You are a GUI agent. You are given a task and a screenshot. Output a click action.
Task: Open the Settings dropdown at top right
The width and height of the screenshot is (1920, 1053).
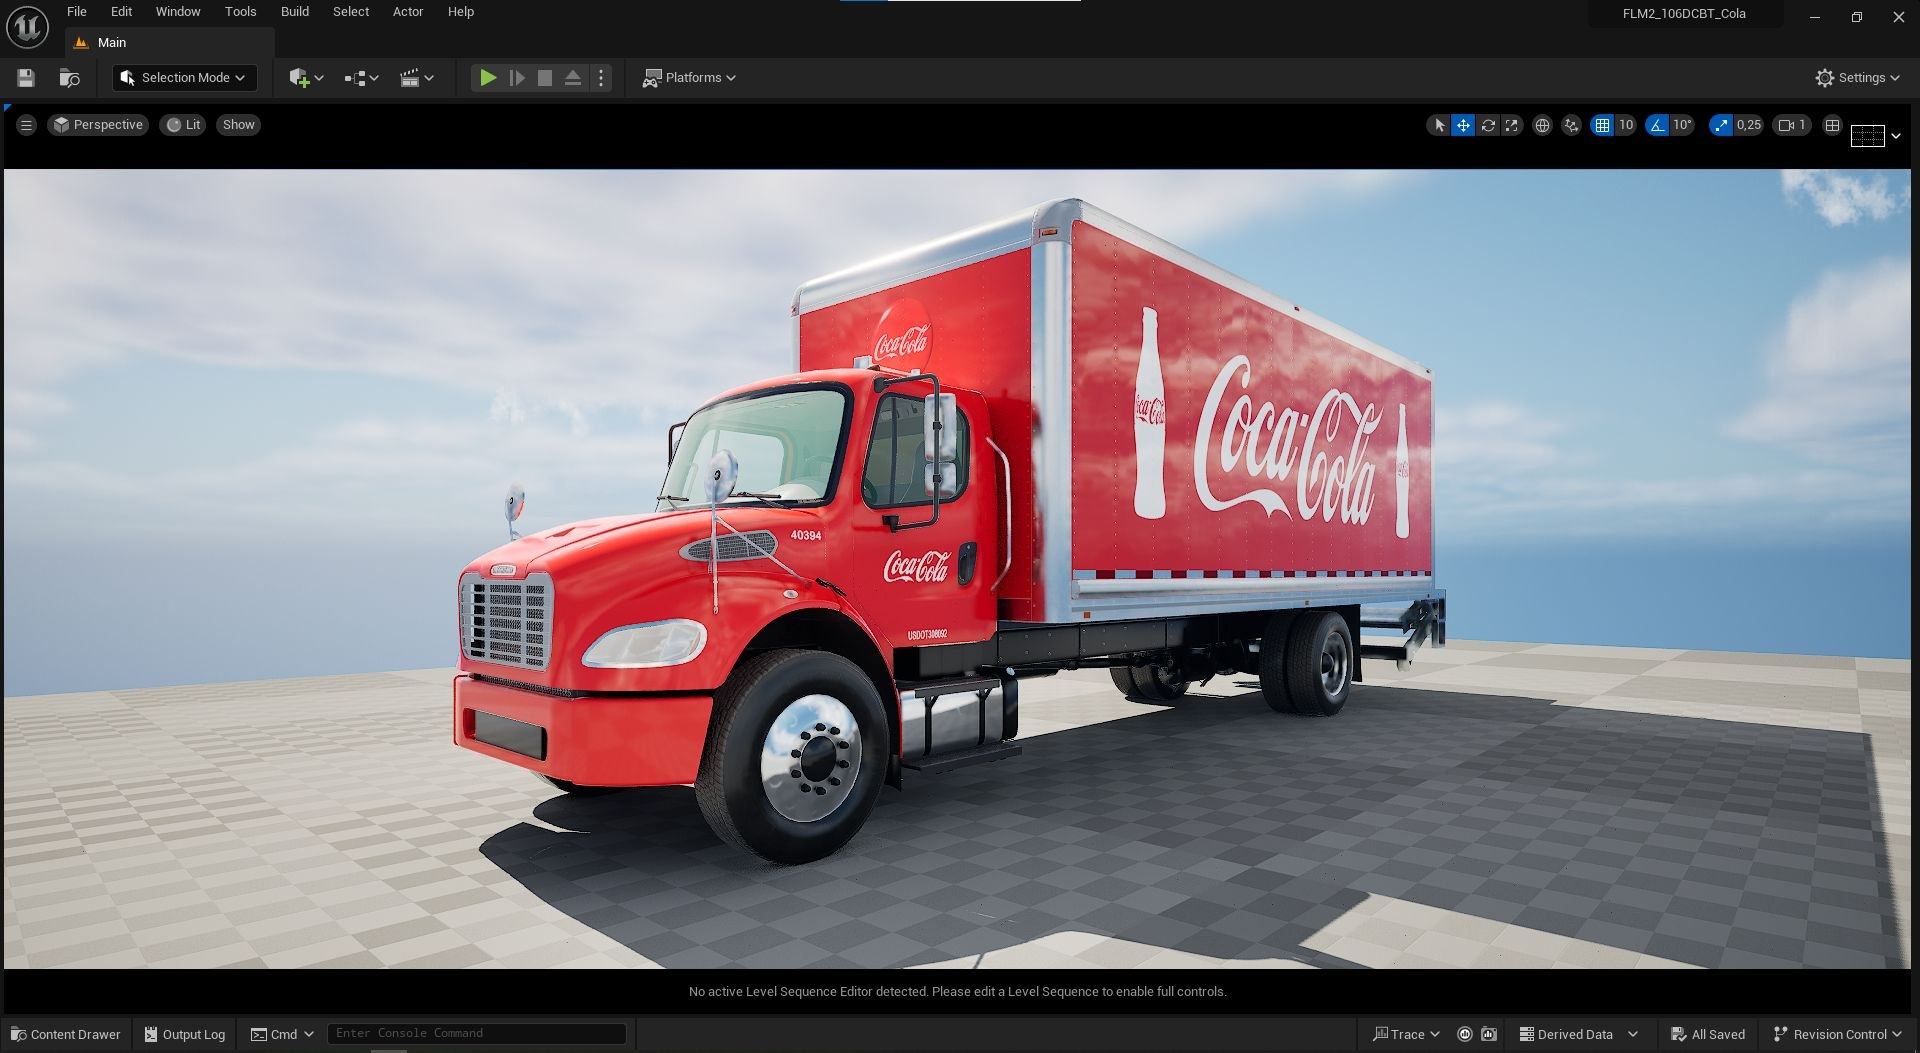pos(1858,78)
